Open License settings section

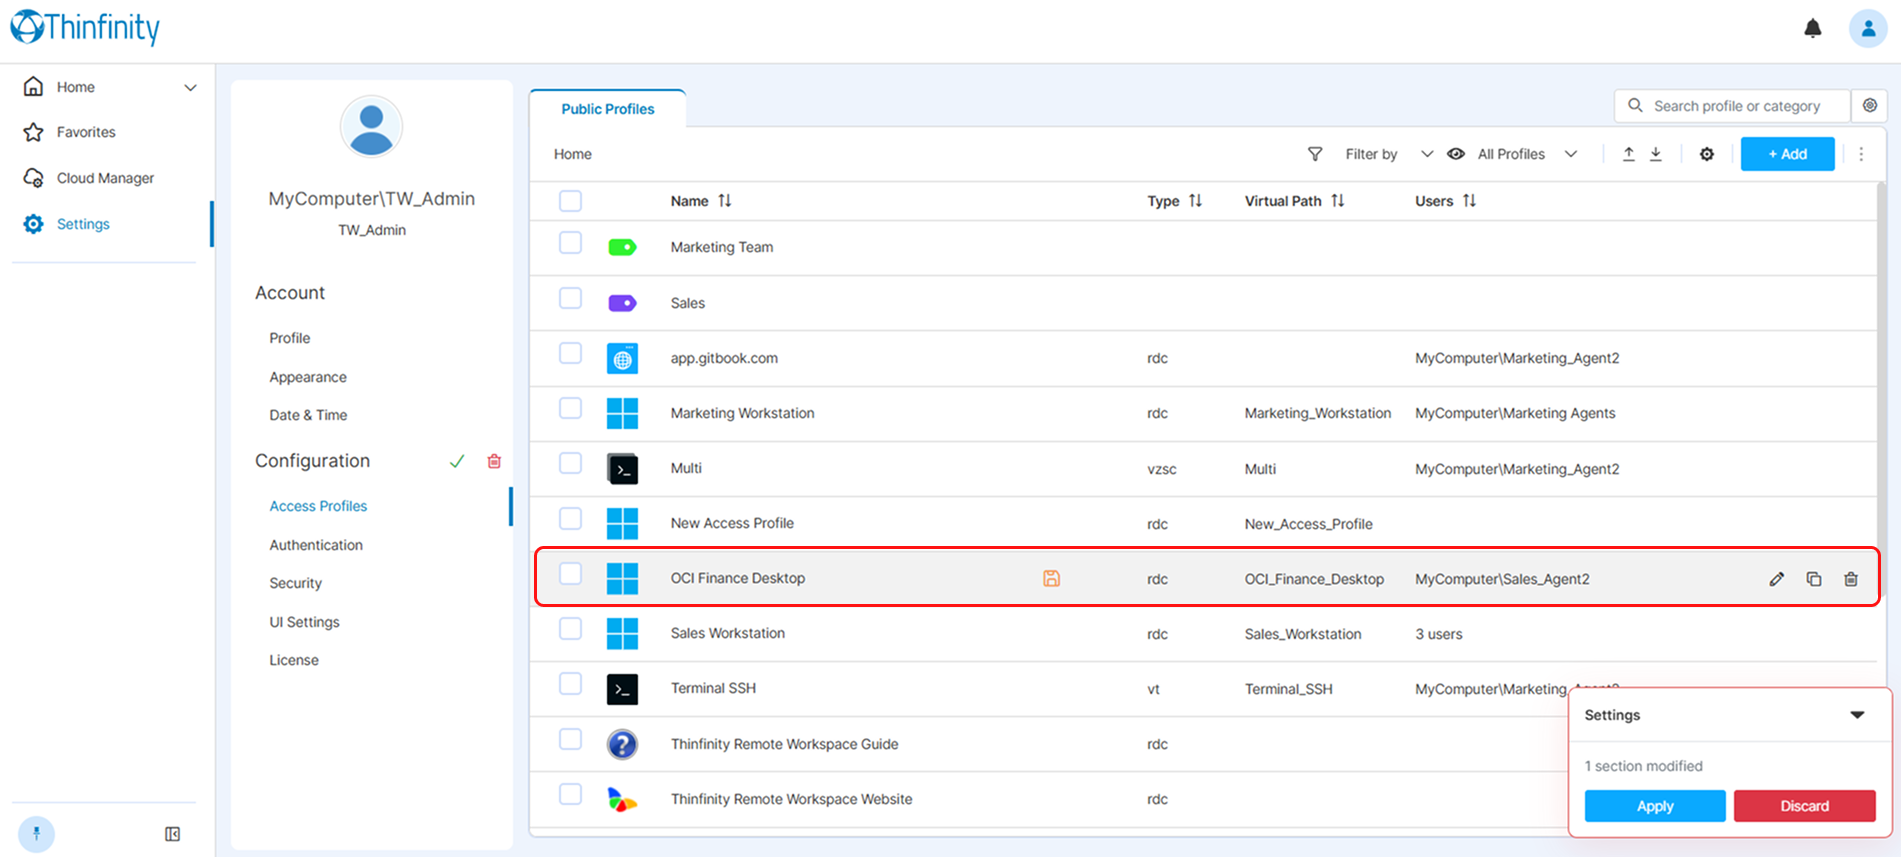coord(294,660)
